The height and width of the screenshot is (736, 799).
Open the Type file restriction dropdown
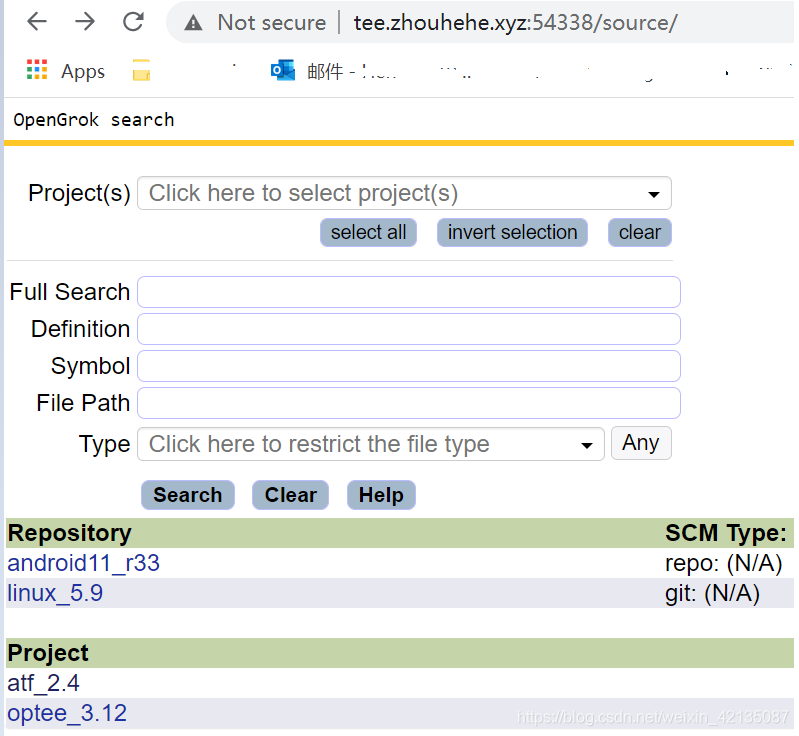(x=370, y=444)
